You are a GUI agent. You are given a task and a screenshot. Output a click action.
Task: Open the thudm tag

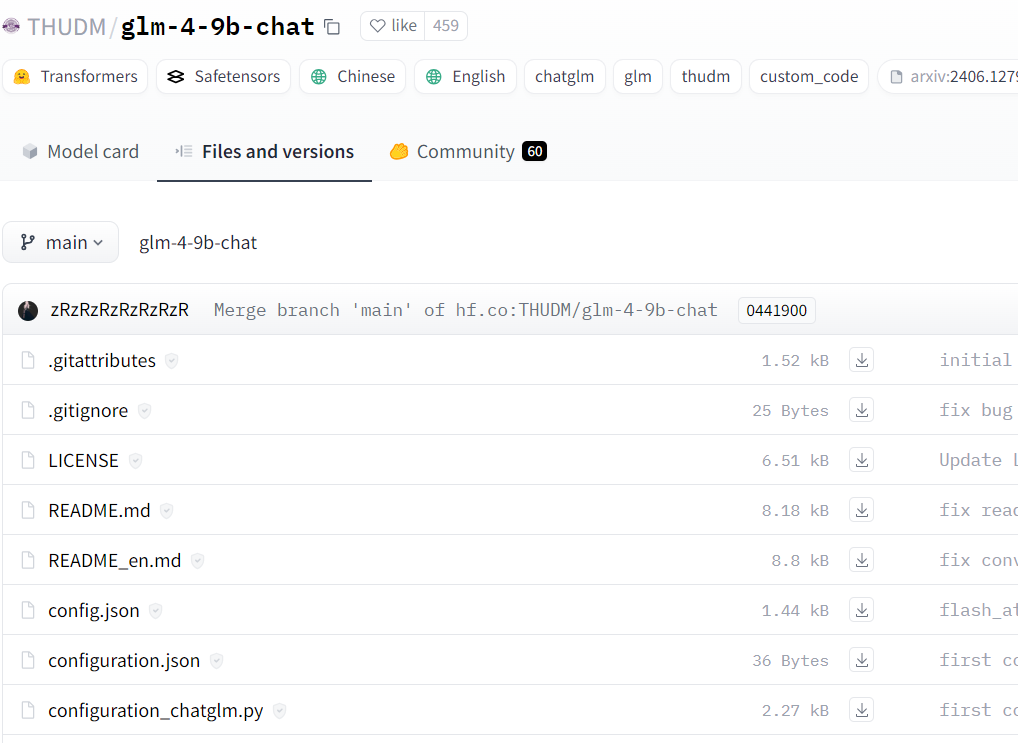coord(706,77)
